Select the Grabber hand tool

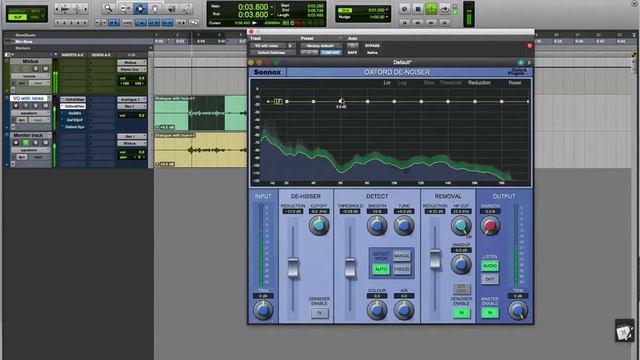(156, 8)
